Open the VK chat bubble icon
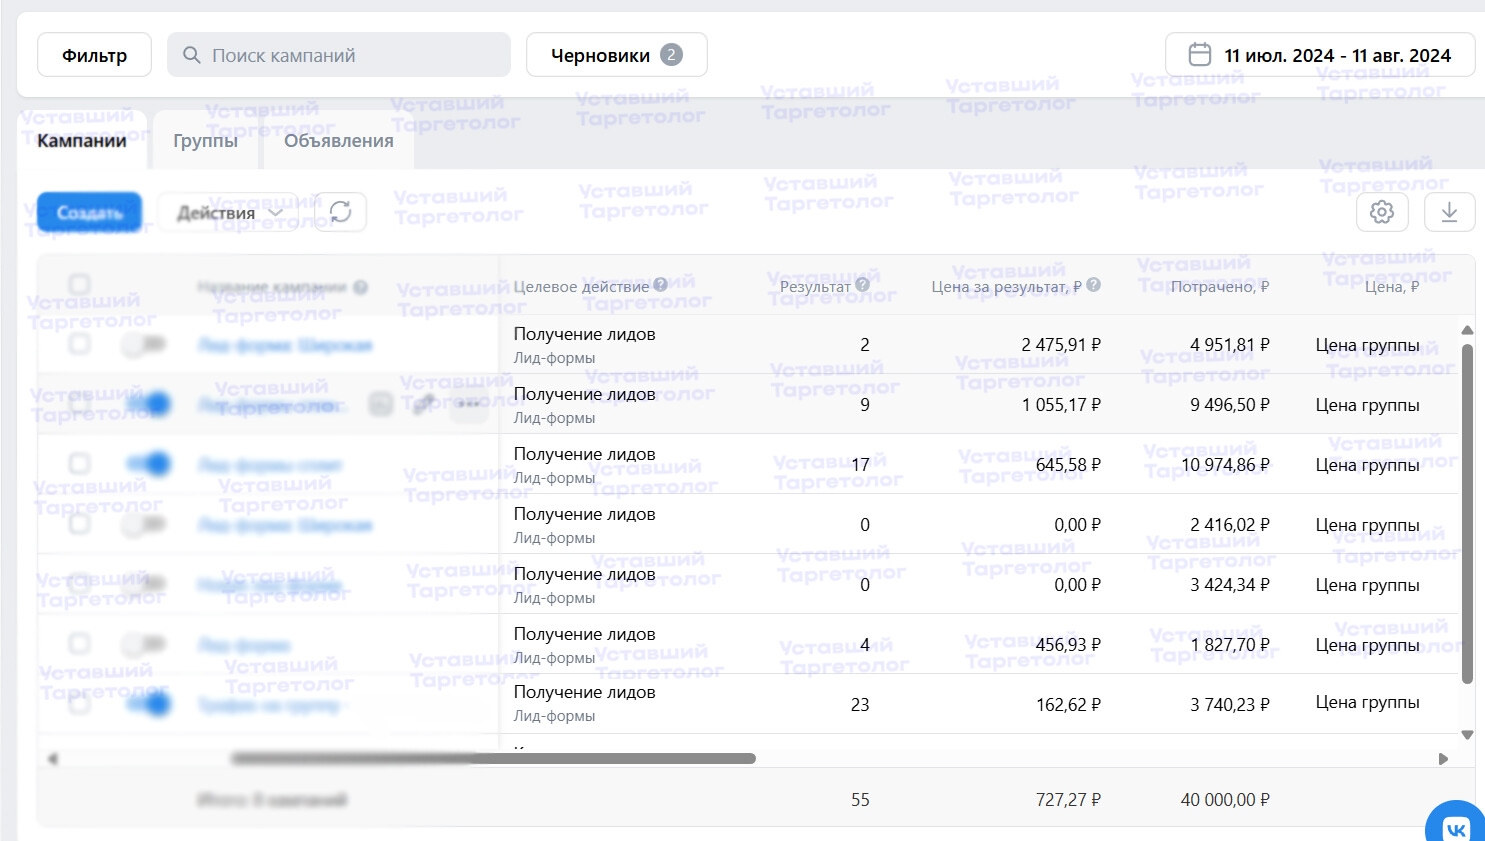This screenshot has width=1485, height=841. pyautogui.click(x=1456, y=827)
